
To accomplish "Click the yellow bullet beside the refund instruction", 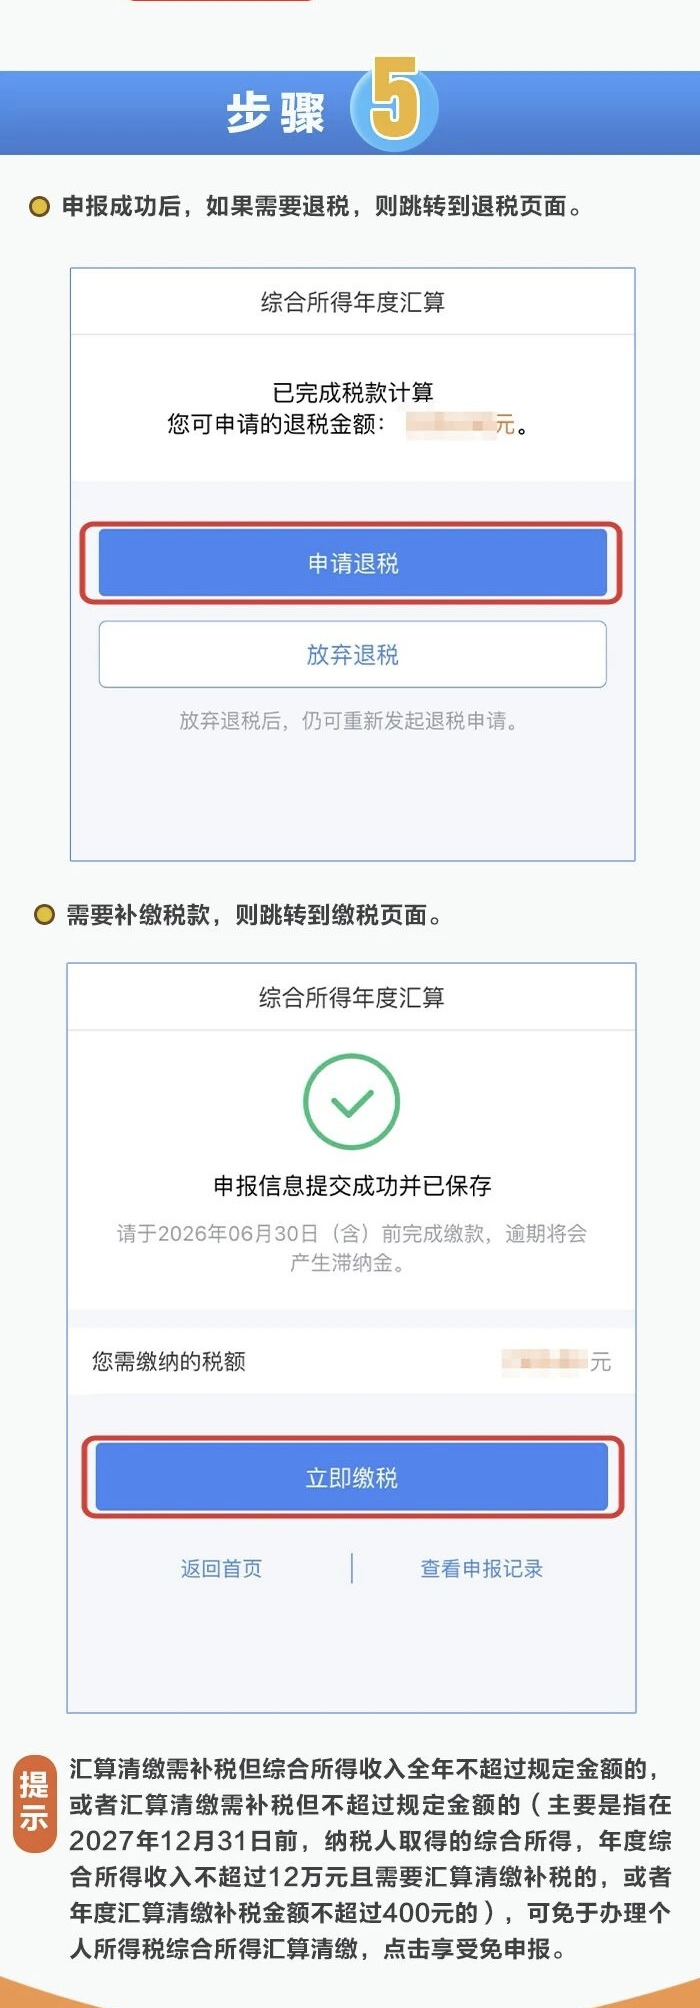I will point(39,206).
